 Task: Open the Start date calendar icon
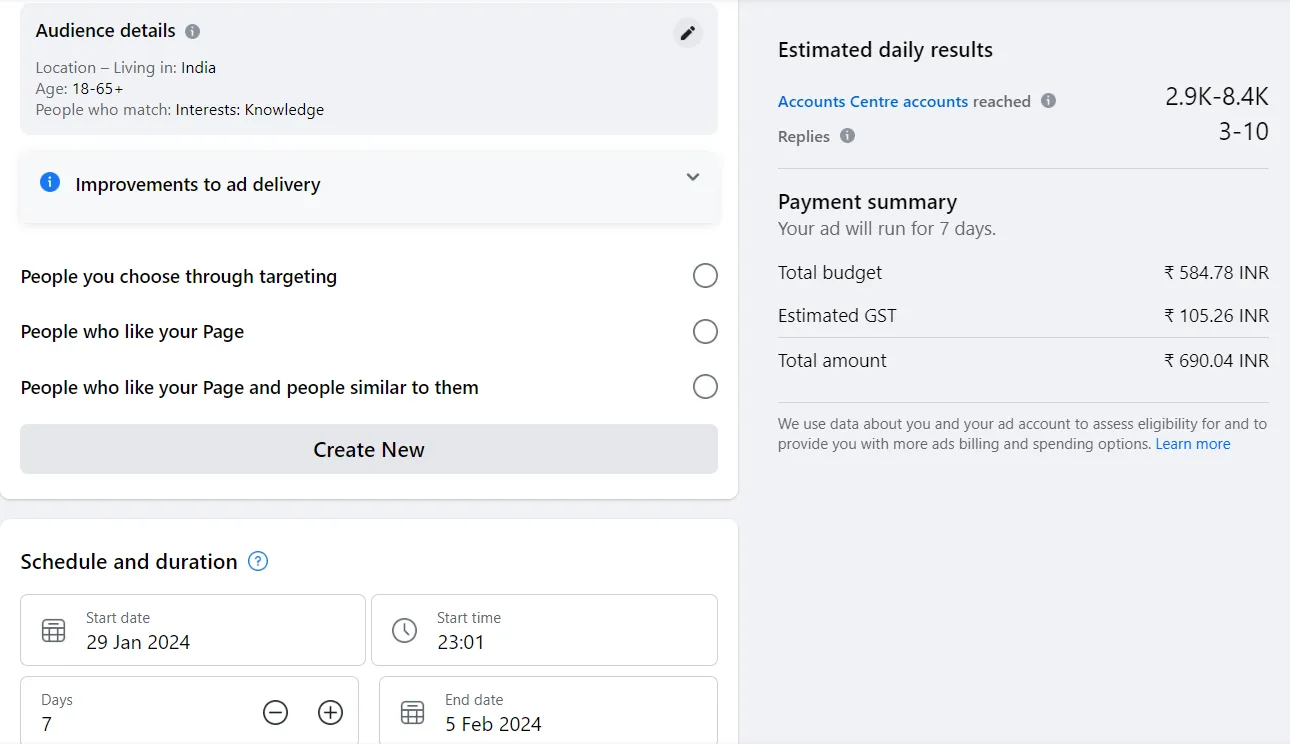click(52, 630)
